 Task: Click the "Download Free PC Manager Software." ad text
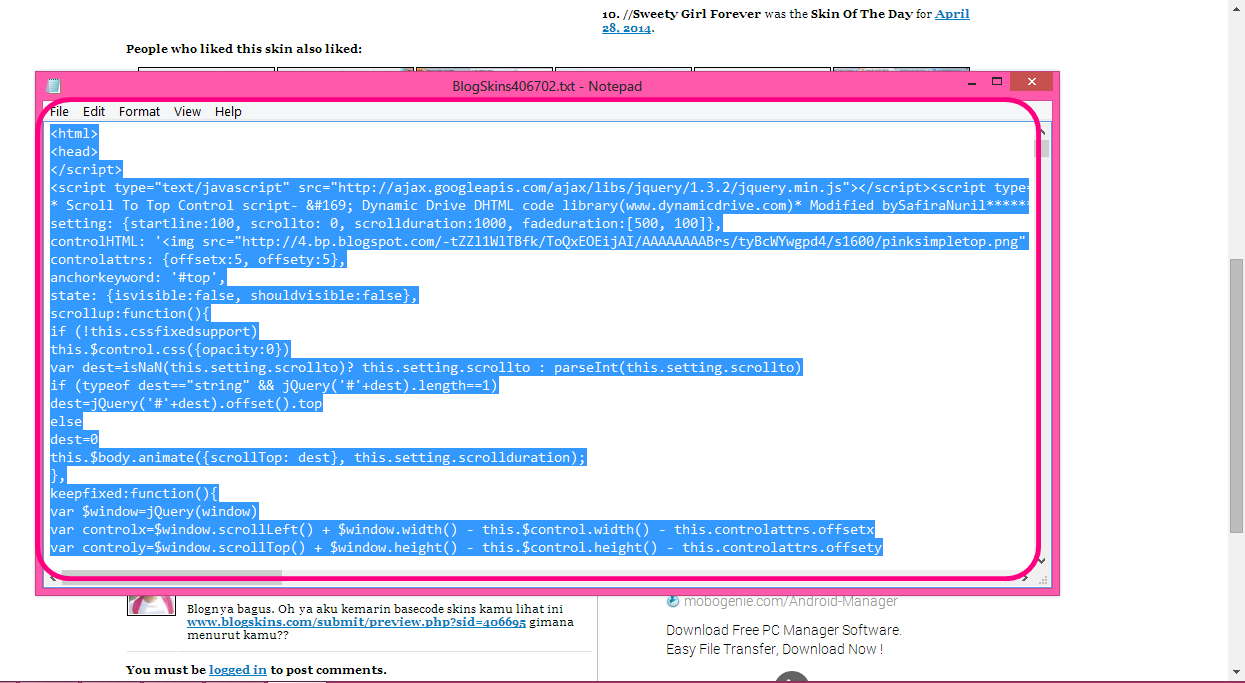point(784,630)
